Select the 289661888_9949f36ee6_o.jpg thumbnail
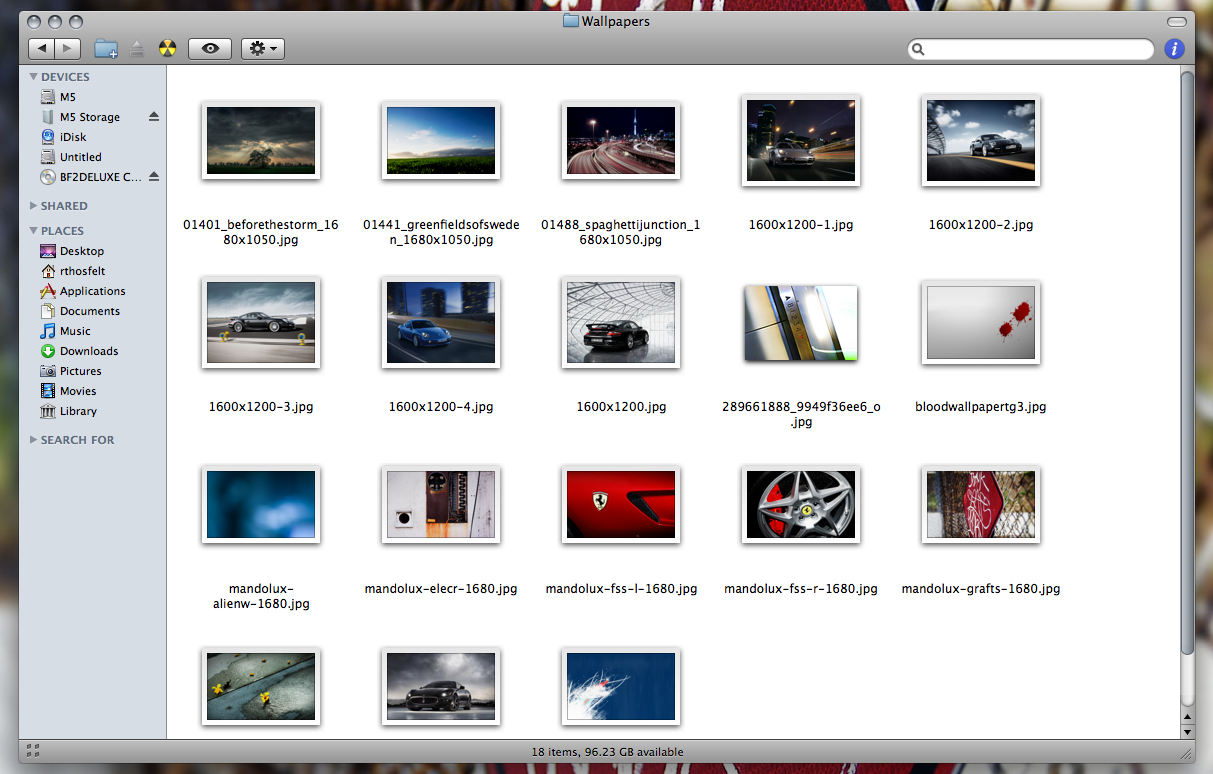Viewport: 1213px width, 774px height. [801, 323]
